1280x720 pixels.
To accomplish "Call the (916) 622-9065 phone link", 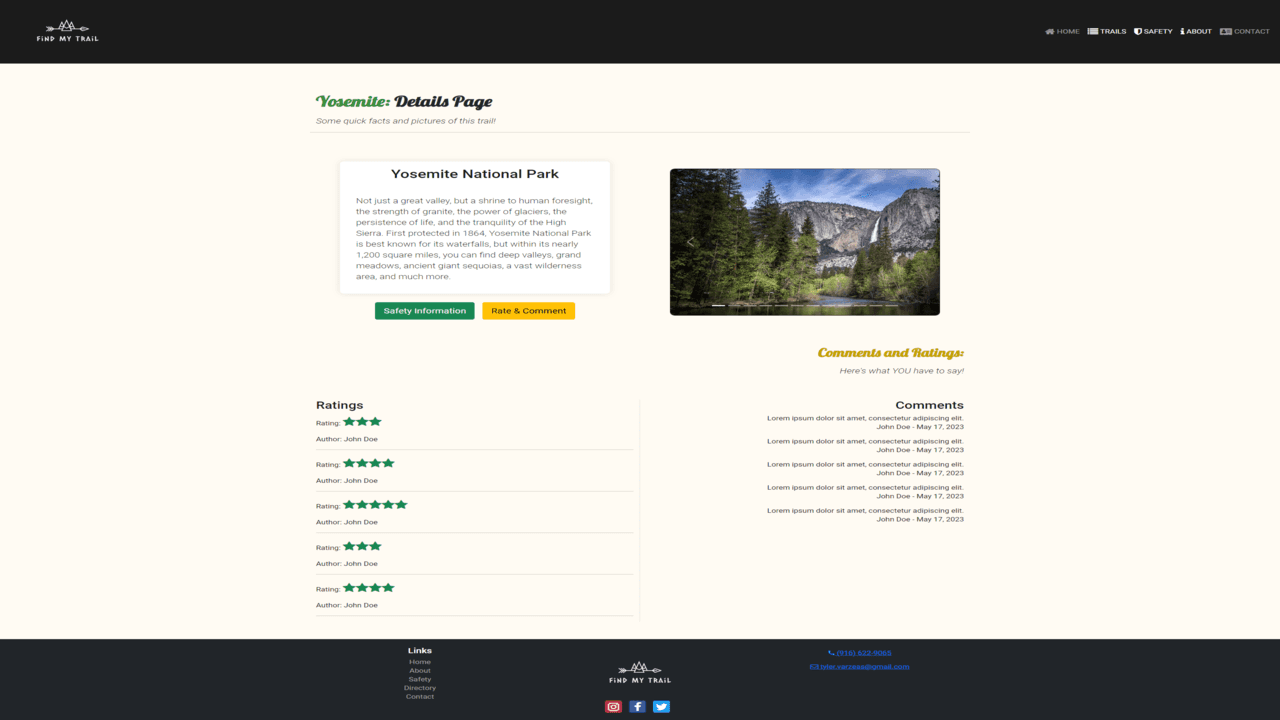I will tap(860, 653).
